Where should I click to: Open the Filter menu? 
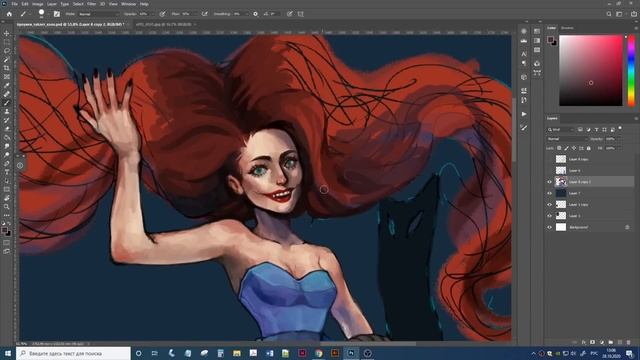[x=91, y=4]
